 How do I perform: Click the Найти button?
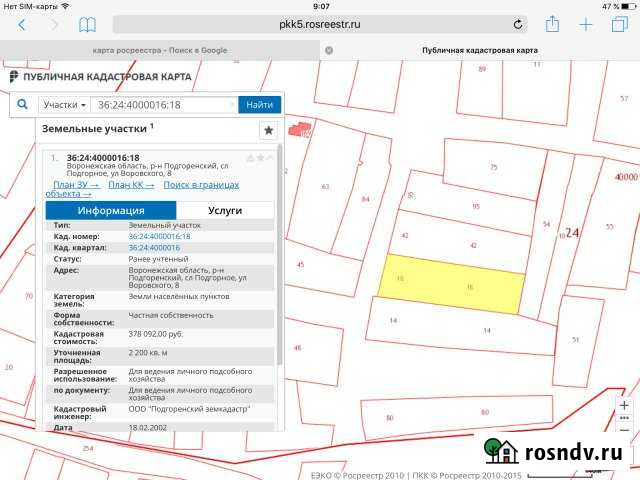point(260,105)
